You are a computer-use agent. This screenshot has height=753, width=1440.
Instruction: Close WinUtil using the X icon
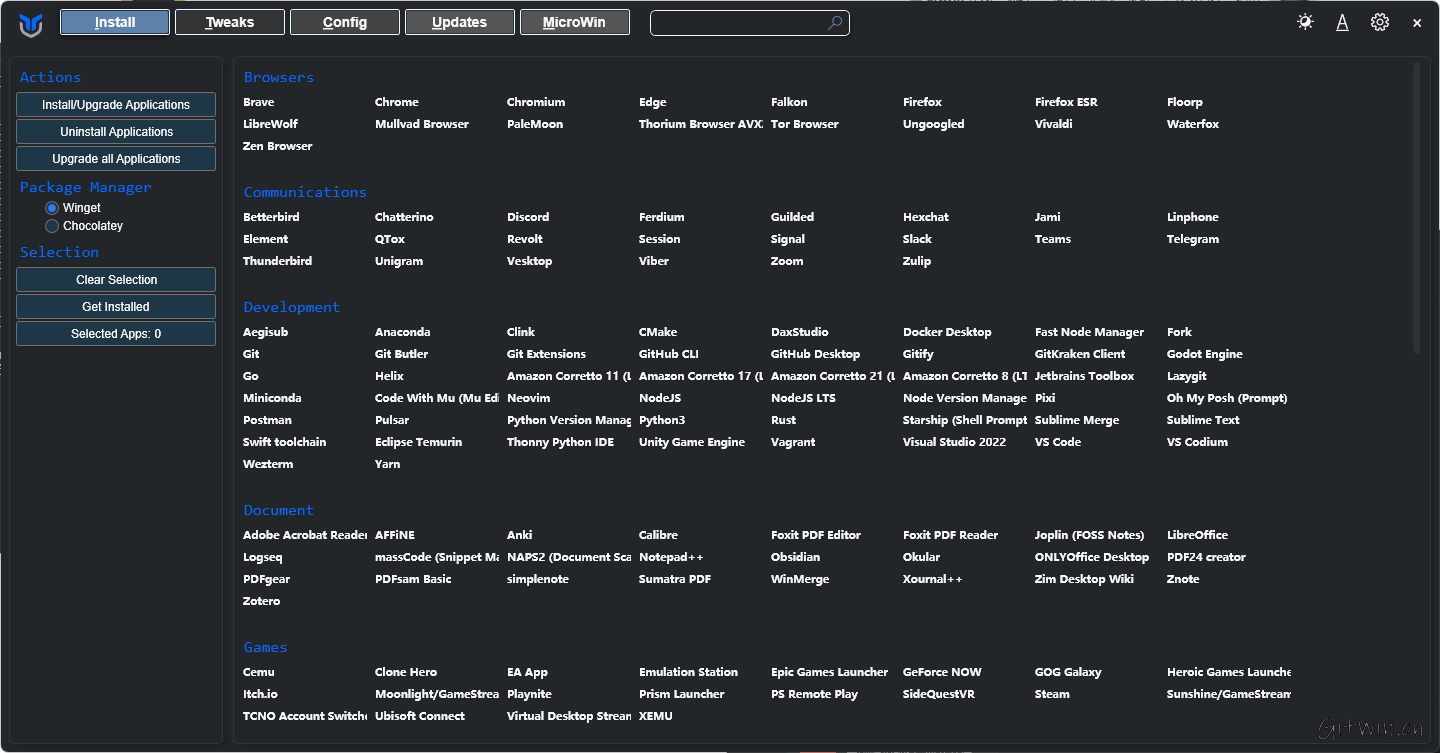pyautogui.click(x=1417, y=23)
